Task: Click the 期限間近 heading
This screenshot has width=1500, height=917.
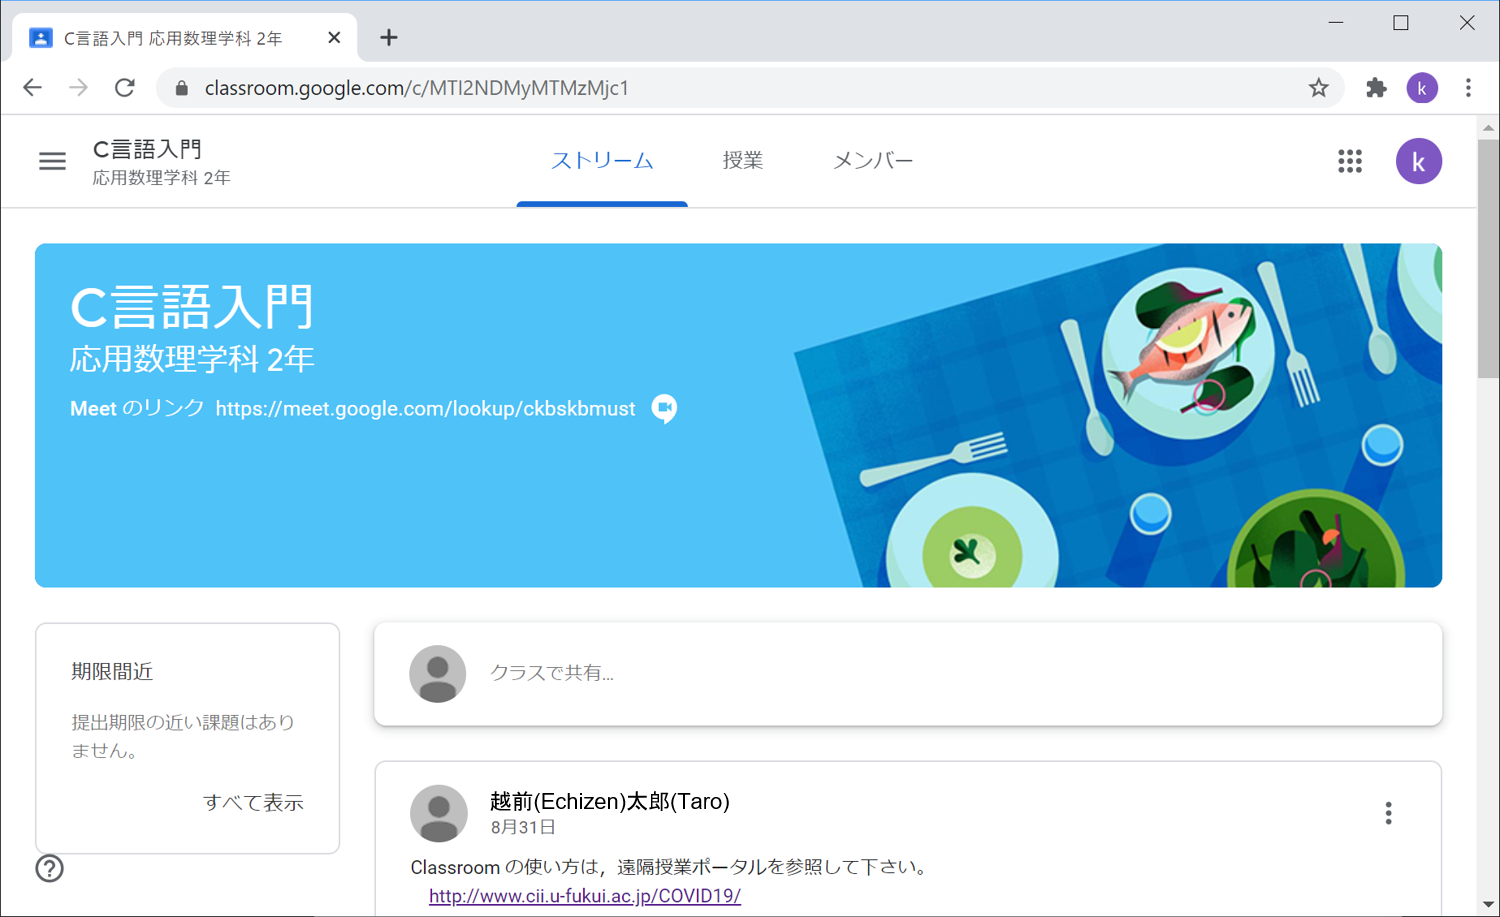Action: click(112, 672)
